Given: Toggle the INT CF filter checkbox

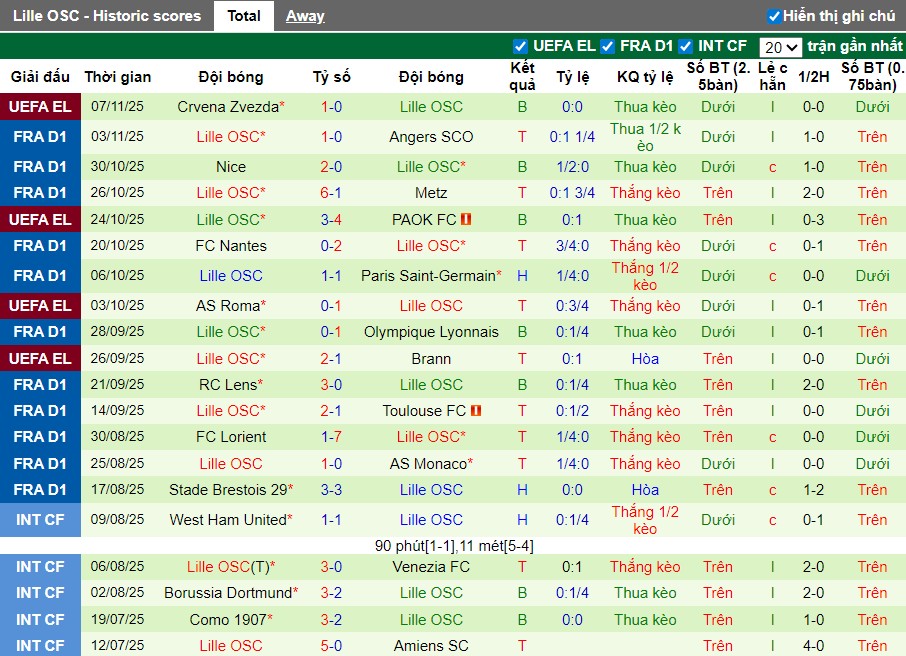Looking at the screenshot, I should (x=685, y=46).
